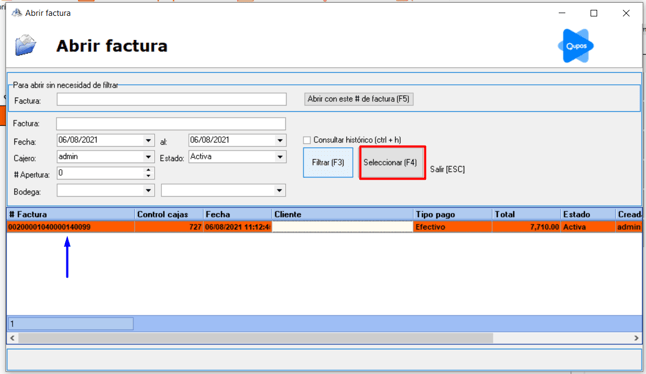Click the horizontal scrollbar thumb
This screenshot has height=374, width=646.
click(255, 338)
